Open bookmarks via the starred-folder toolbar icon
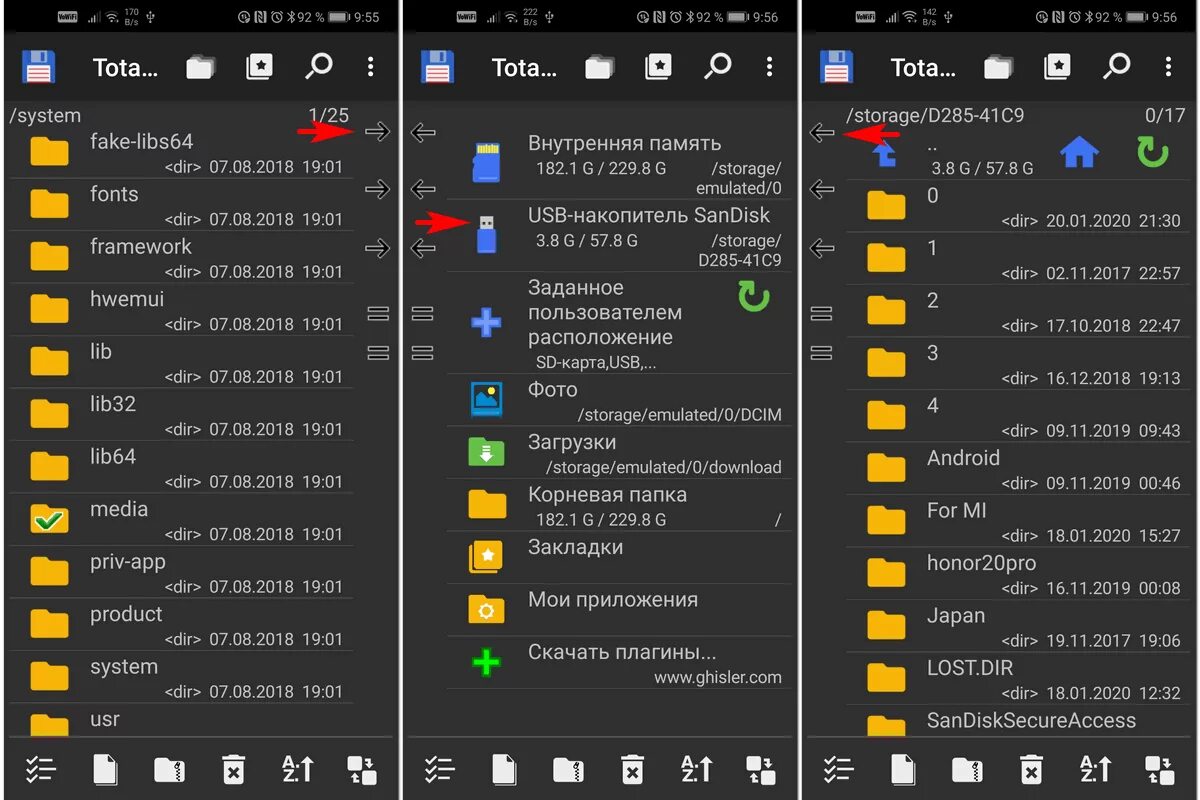1200x800 pixels. (259, 66)
